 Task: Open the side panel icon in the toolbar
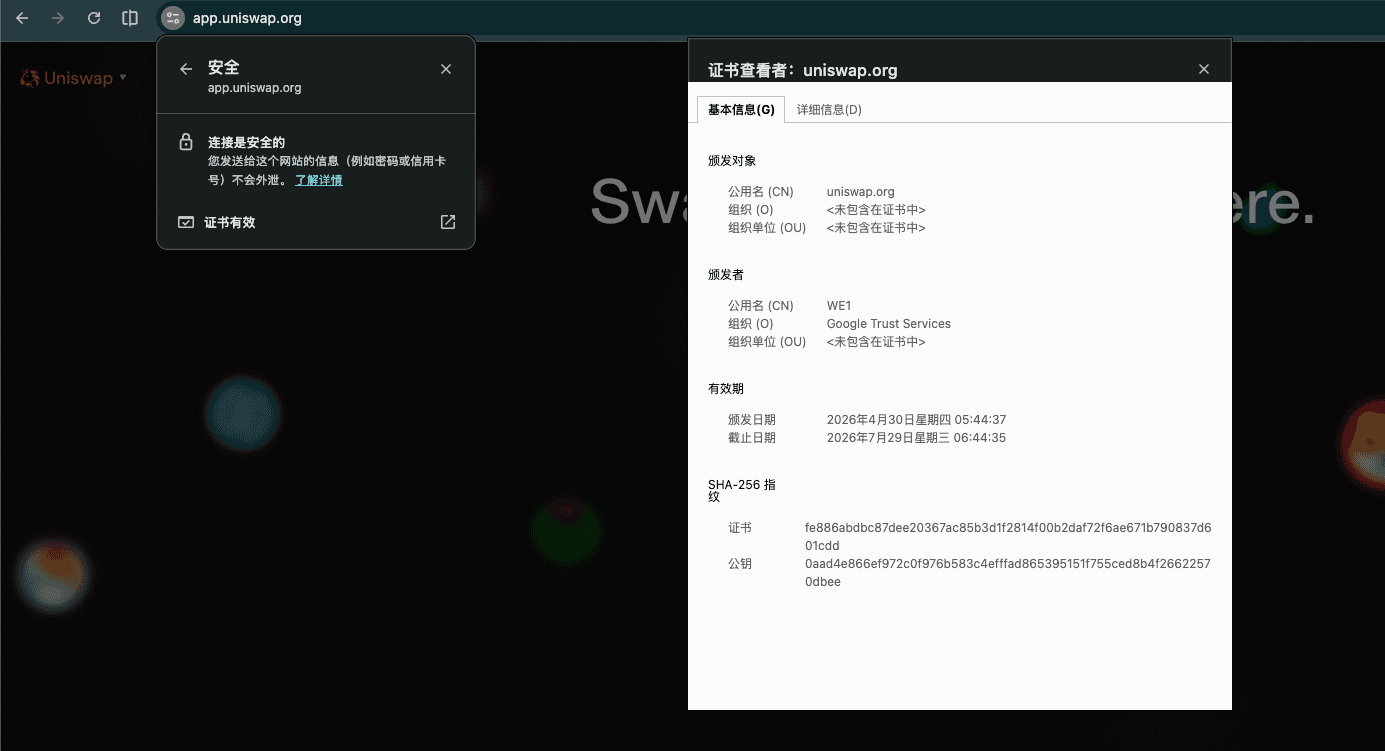[130, 18]
